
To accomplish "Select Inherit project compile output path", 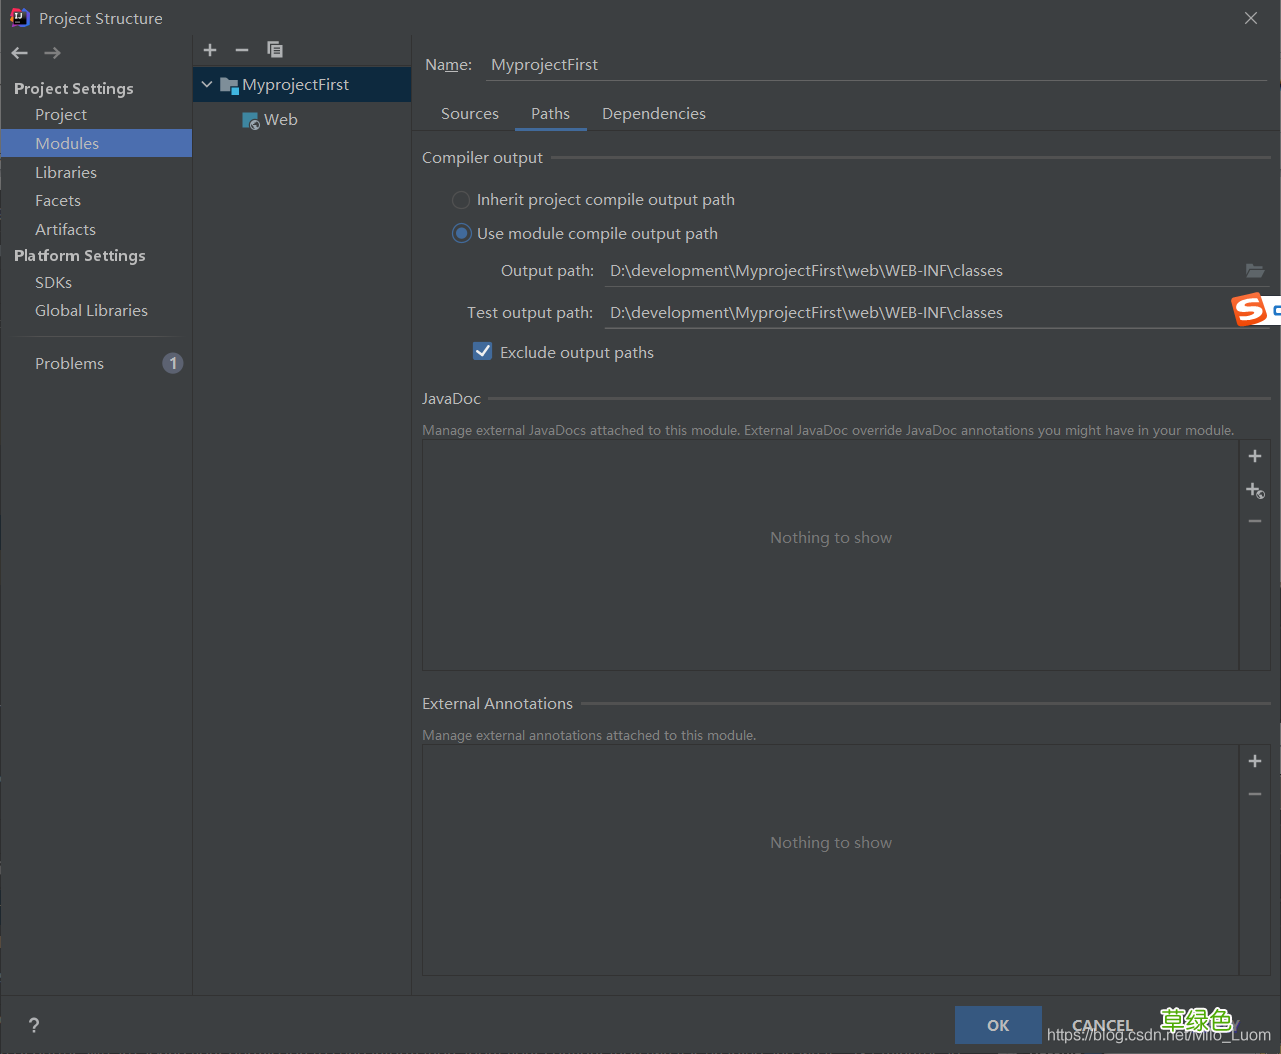I will click(x=461, y=200).
